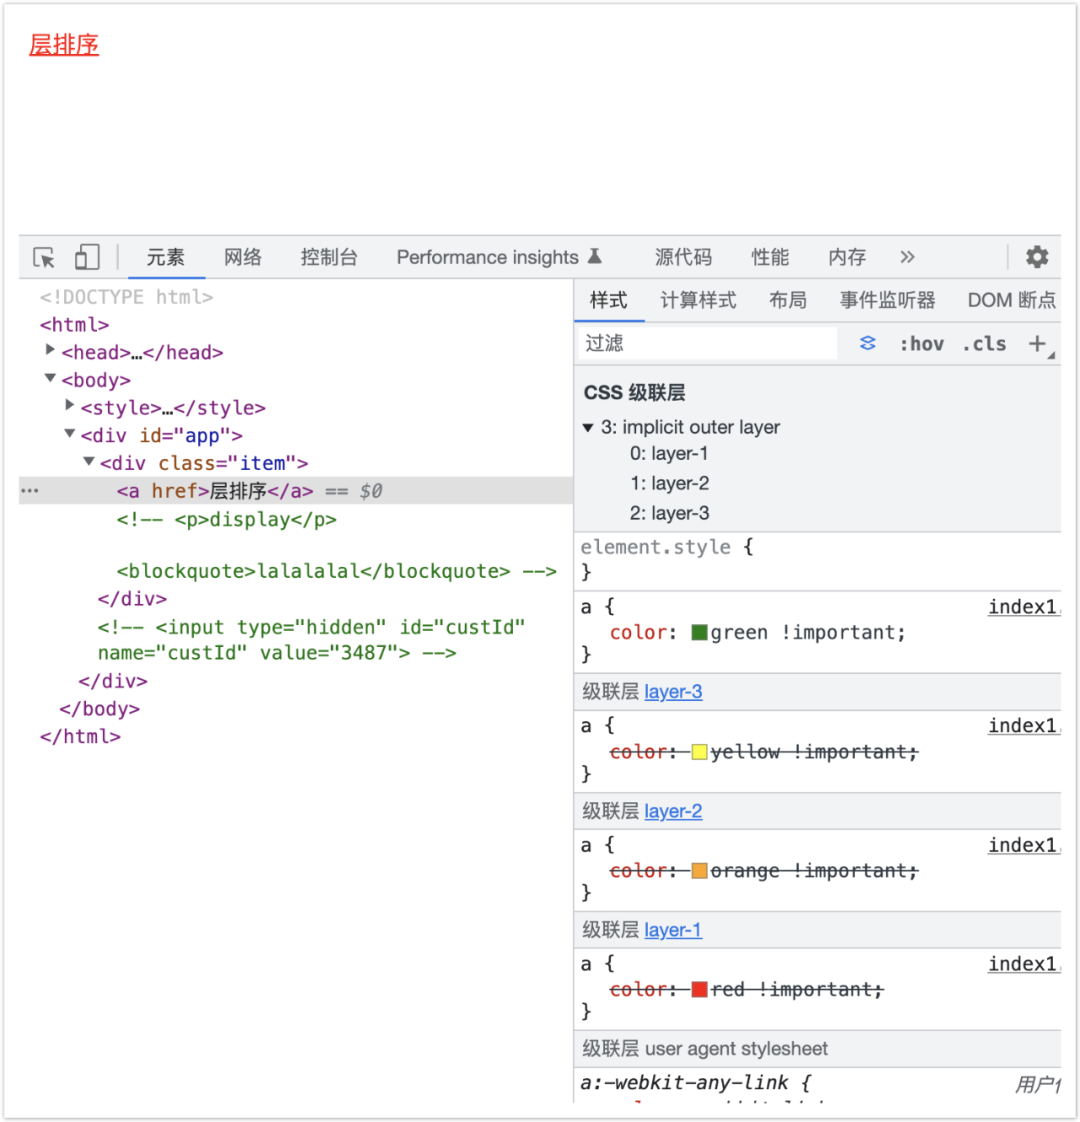1080x1122 pixels.
Task: Open the 布局 pane tab
Action: pos(787,300)
